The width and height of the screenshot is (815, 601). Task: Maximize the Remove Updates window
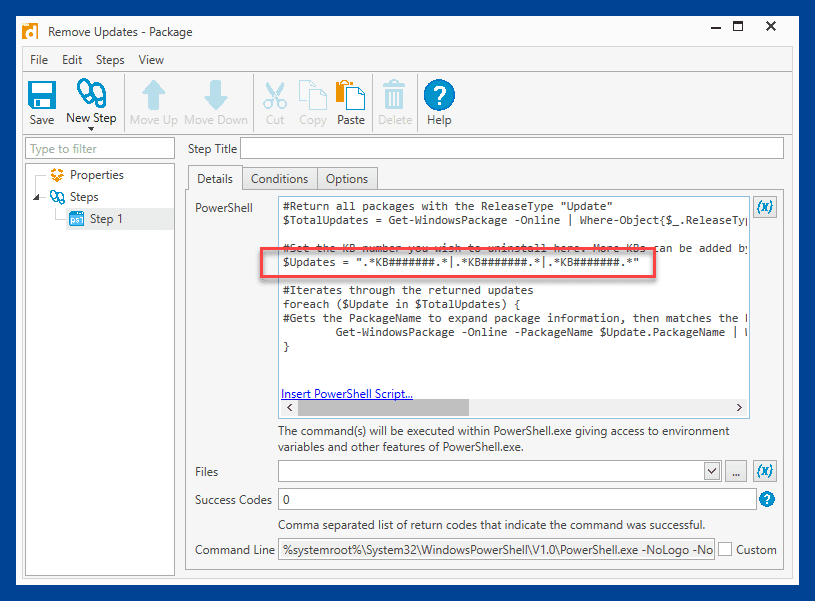click(x=738, y=27)
